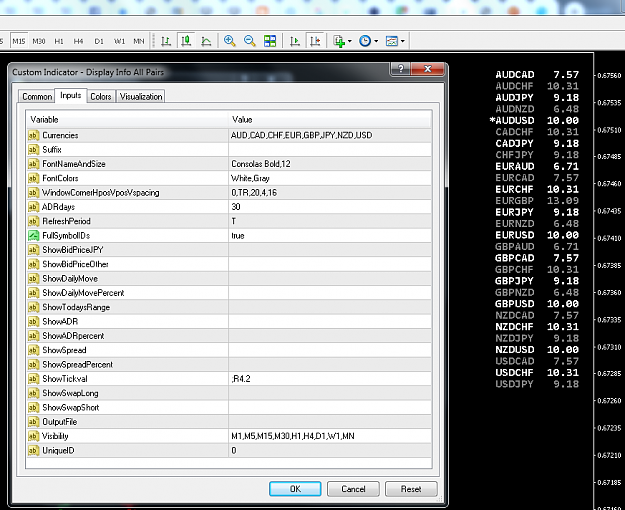The height and width of the screenshot is (510, 625).
Task: Switch chart to H4 timeframe
Action: click(x=79, y=41)
